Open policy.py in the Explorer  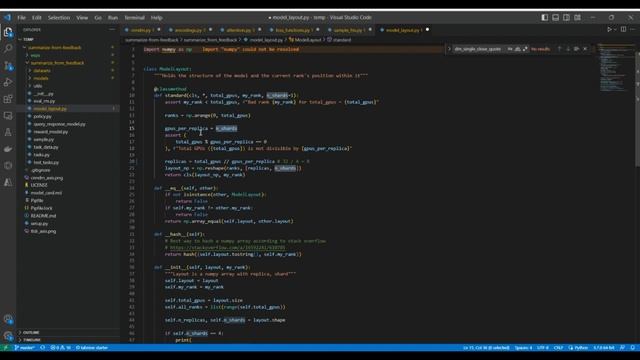(42, 116)
